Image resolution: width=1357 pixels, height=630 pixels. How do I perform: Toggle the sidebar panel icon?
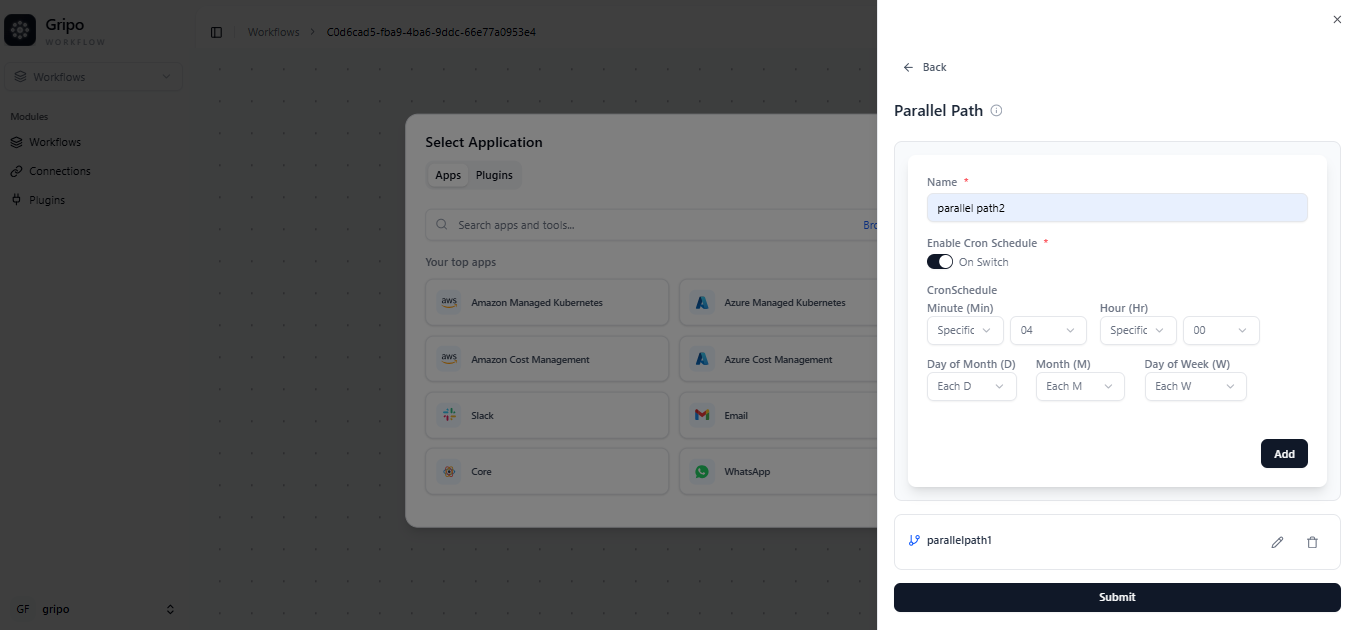pos(216,32)
